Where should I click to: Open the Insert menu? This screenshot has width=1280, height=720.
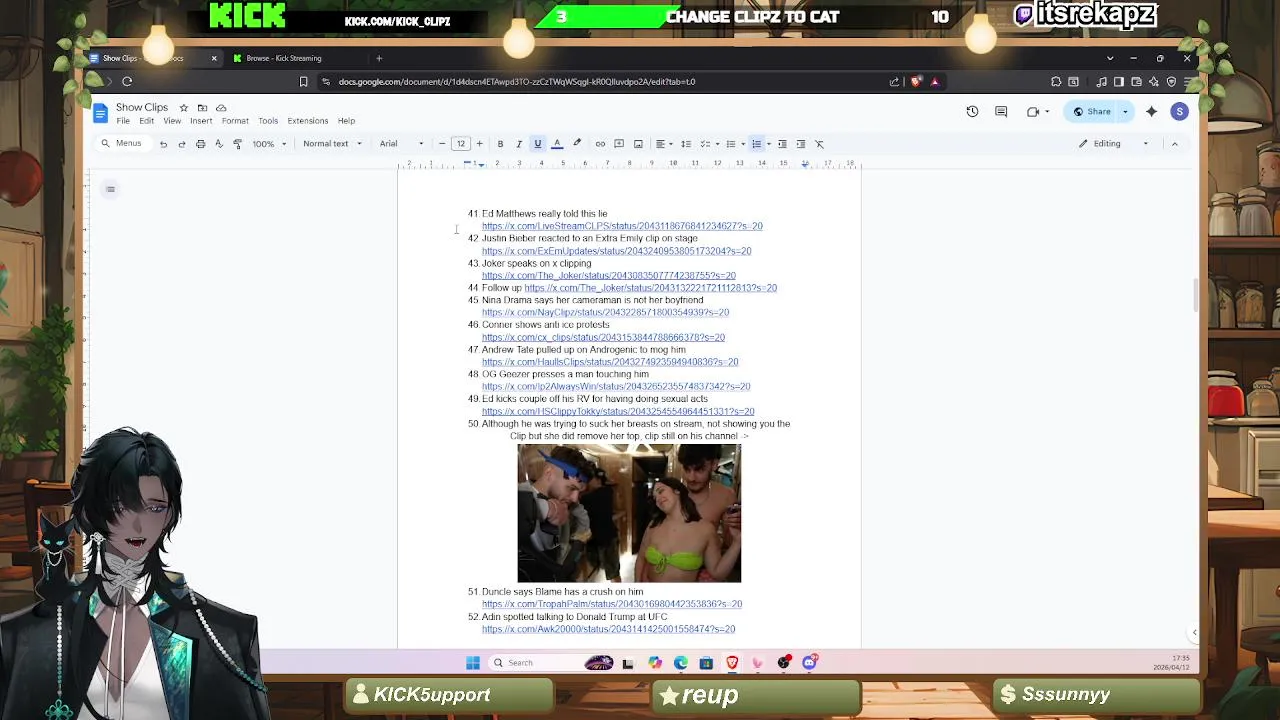201,121
